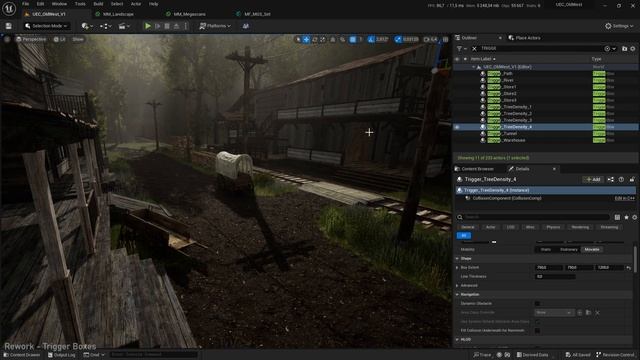Toggle scale snapping in viewport toolbar
Viewport: 640px width, 360px height.
tap(398, 39)
